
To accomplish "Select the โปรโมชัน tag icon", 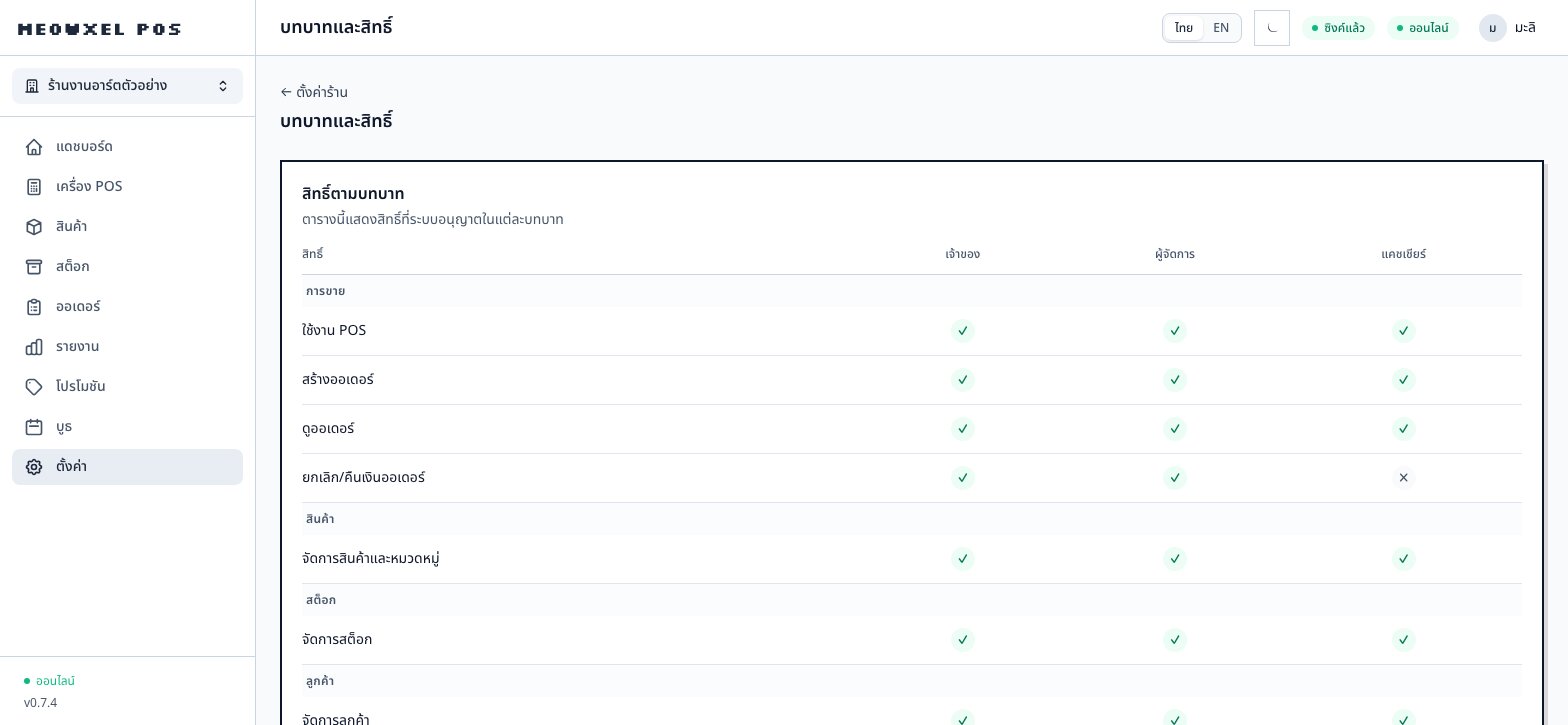I will click(x=34, y=387).
